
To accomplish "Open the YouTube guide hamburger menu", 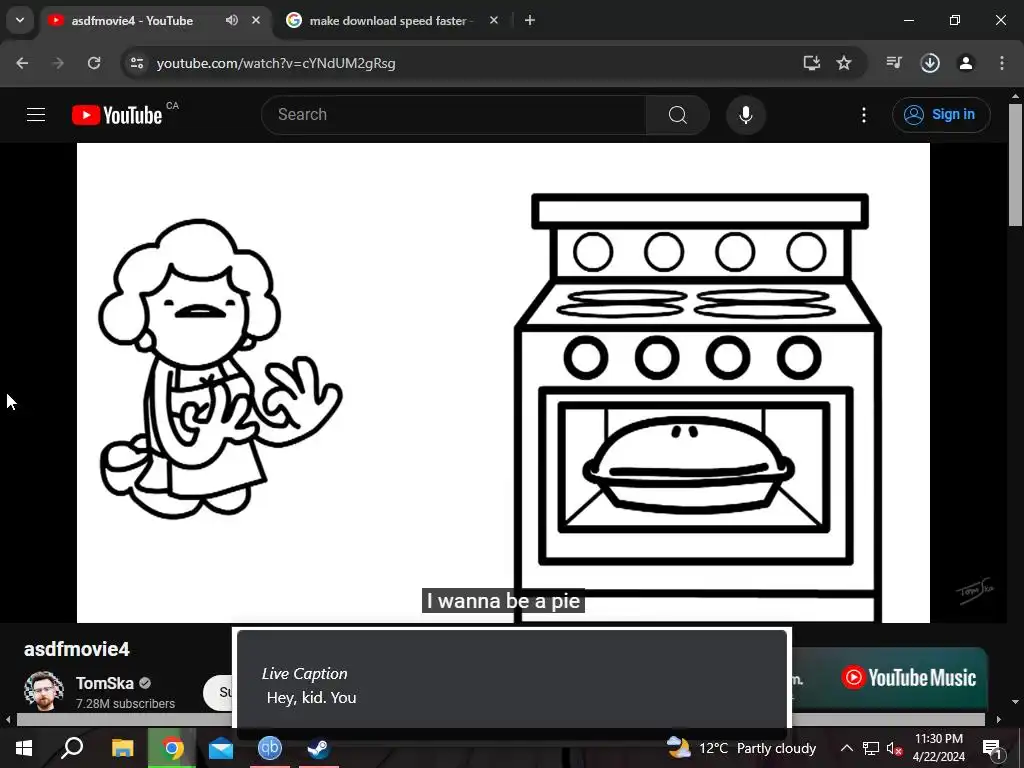I will [36, 115].
